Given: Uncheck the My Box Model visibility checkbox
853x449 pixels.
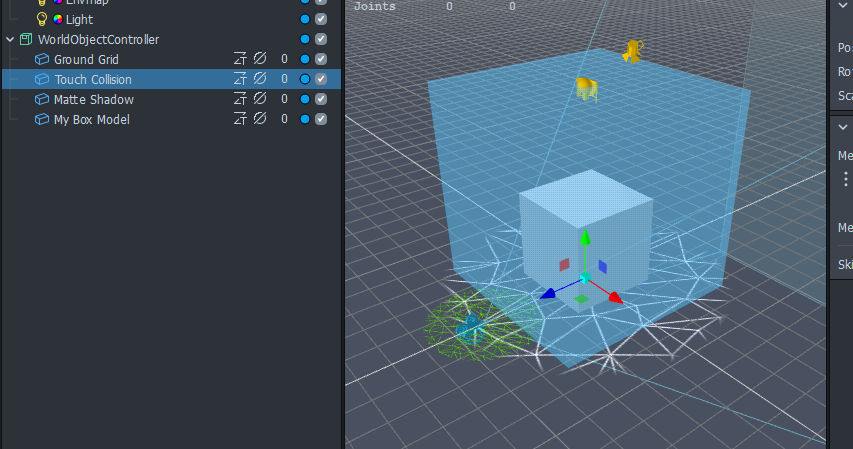Looking at the screenshot, I should point(321,119).
